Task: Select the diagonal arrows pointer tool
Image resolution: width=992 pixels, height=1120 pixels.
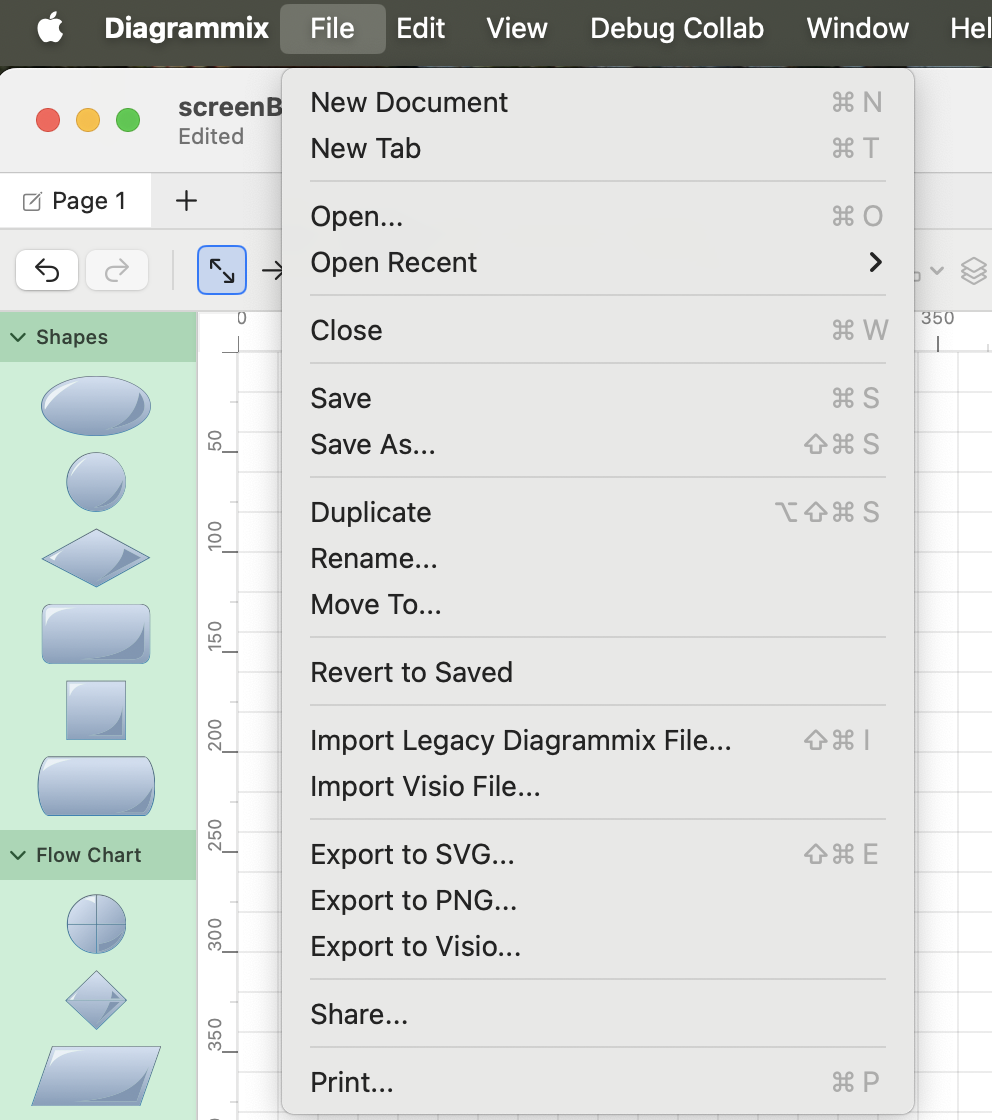Action: (222, 270)
